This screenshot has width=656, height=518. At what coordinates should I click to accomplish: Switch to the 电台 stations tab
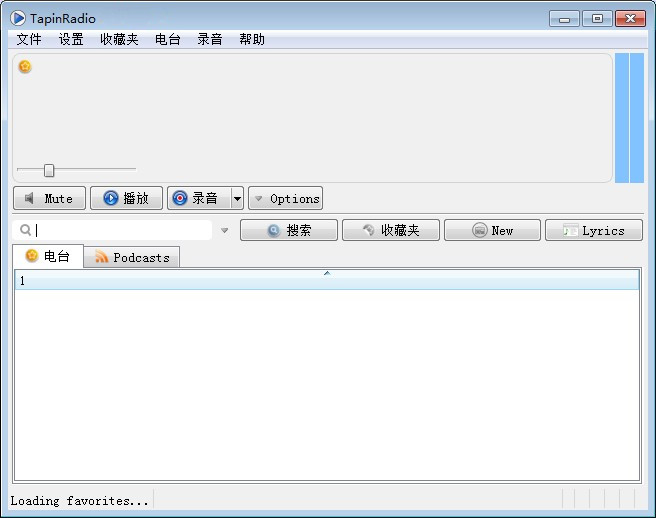(48, 256)
